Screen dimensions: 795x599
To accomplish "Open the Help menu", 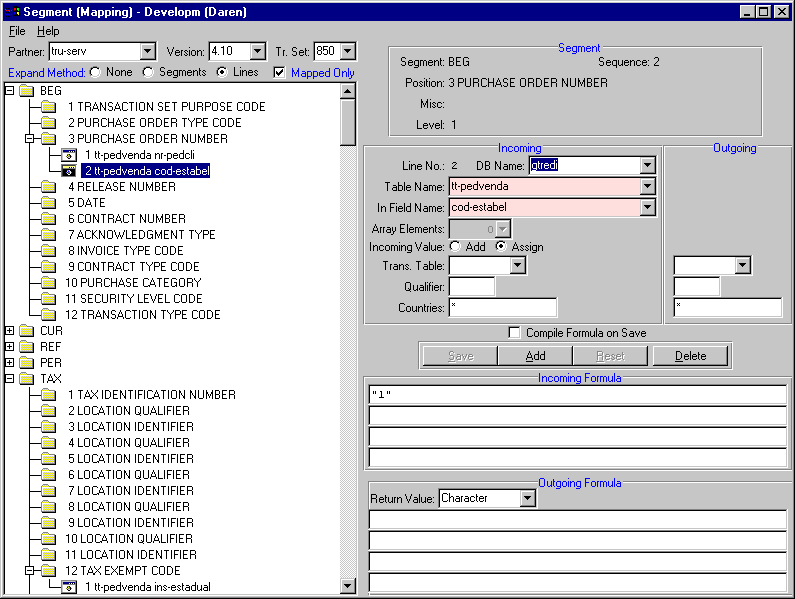I will 48,31.
